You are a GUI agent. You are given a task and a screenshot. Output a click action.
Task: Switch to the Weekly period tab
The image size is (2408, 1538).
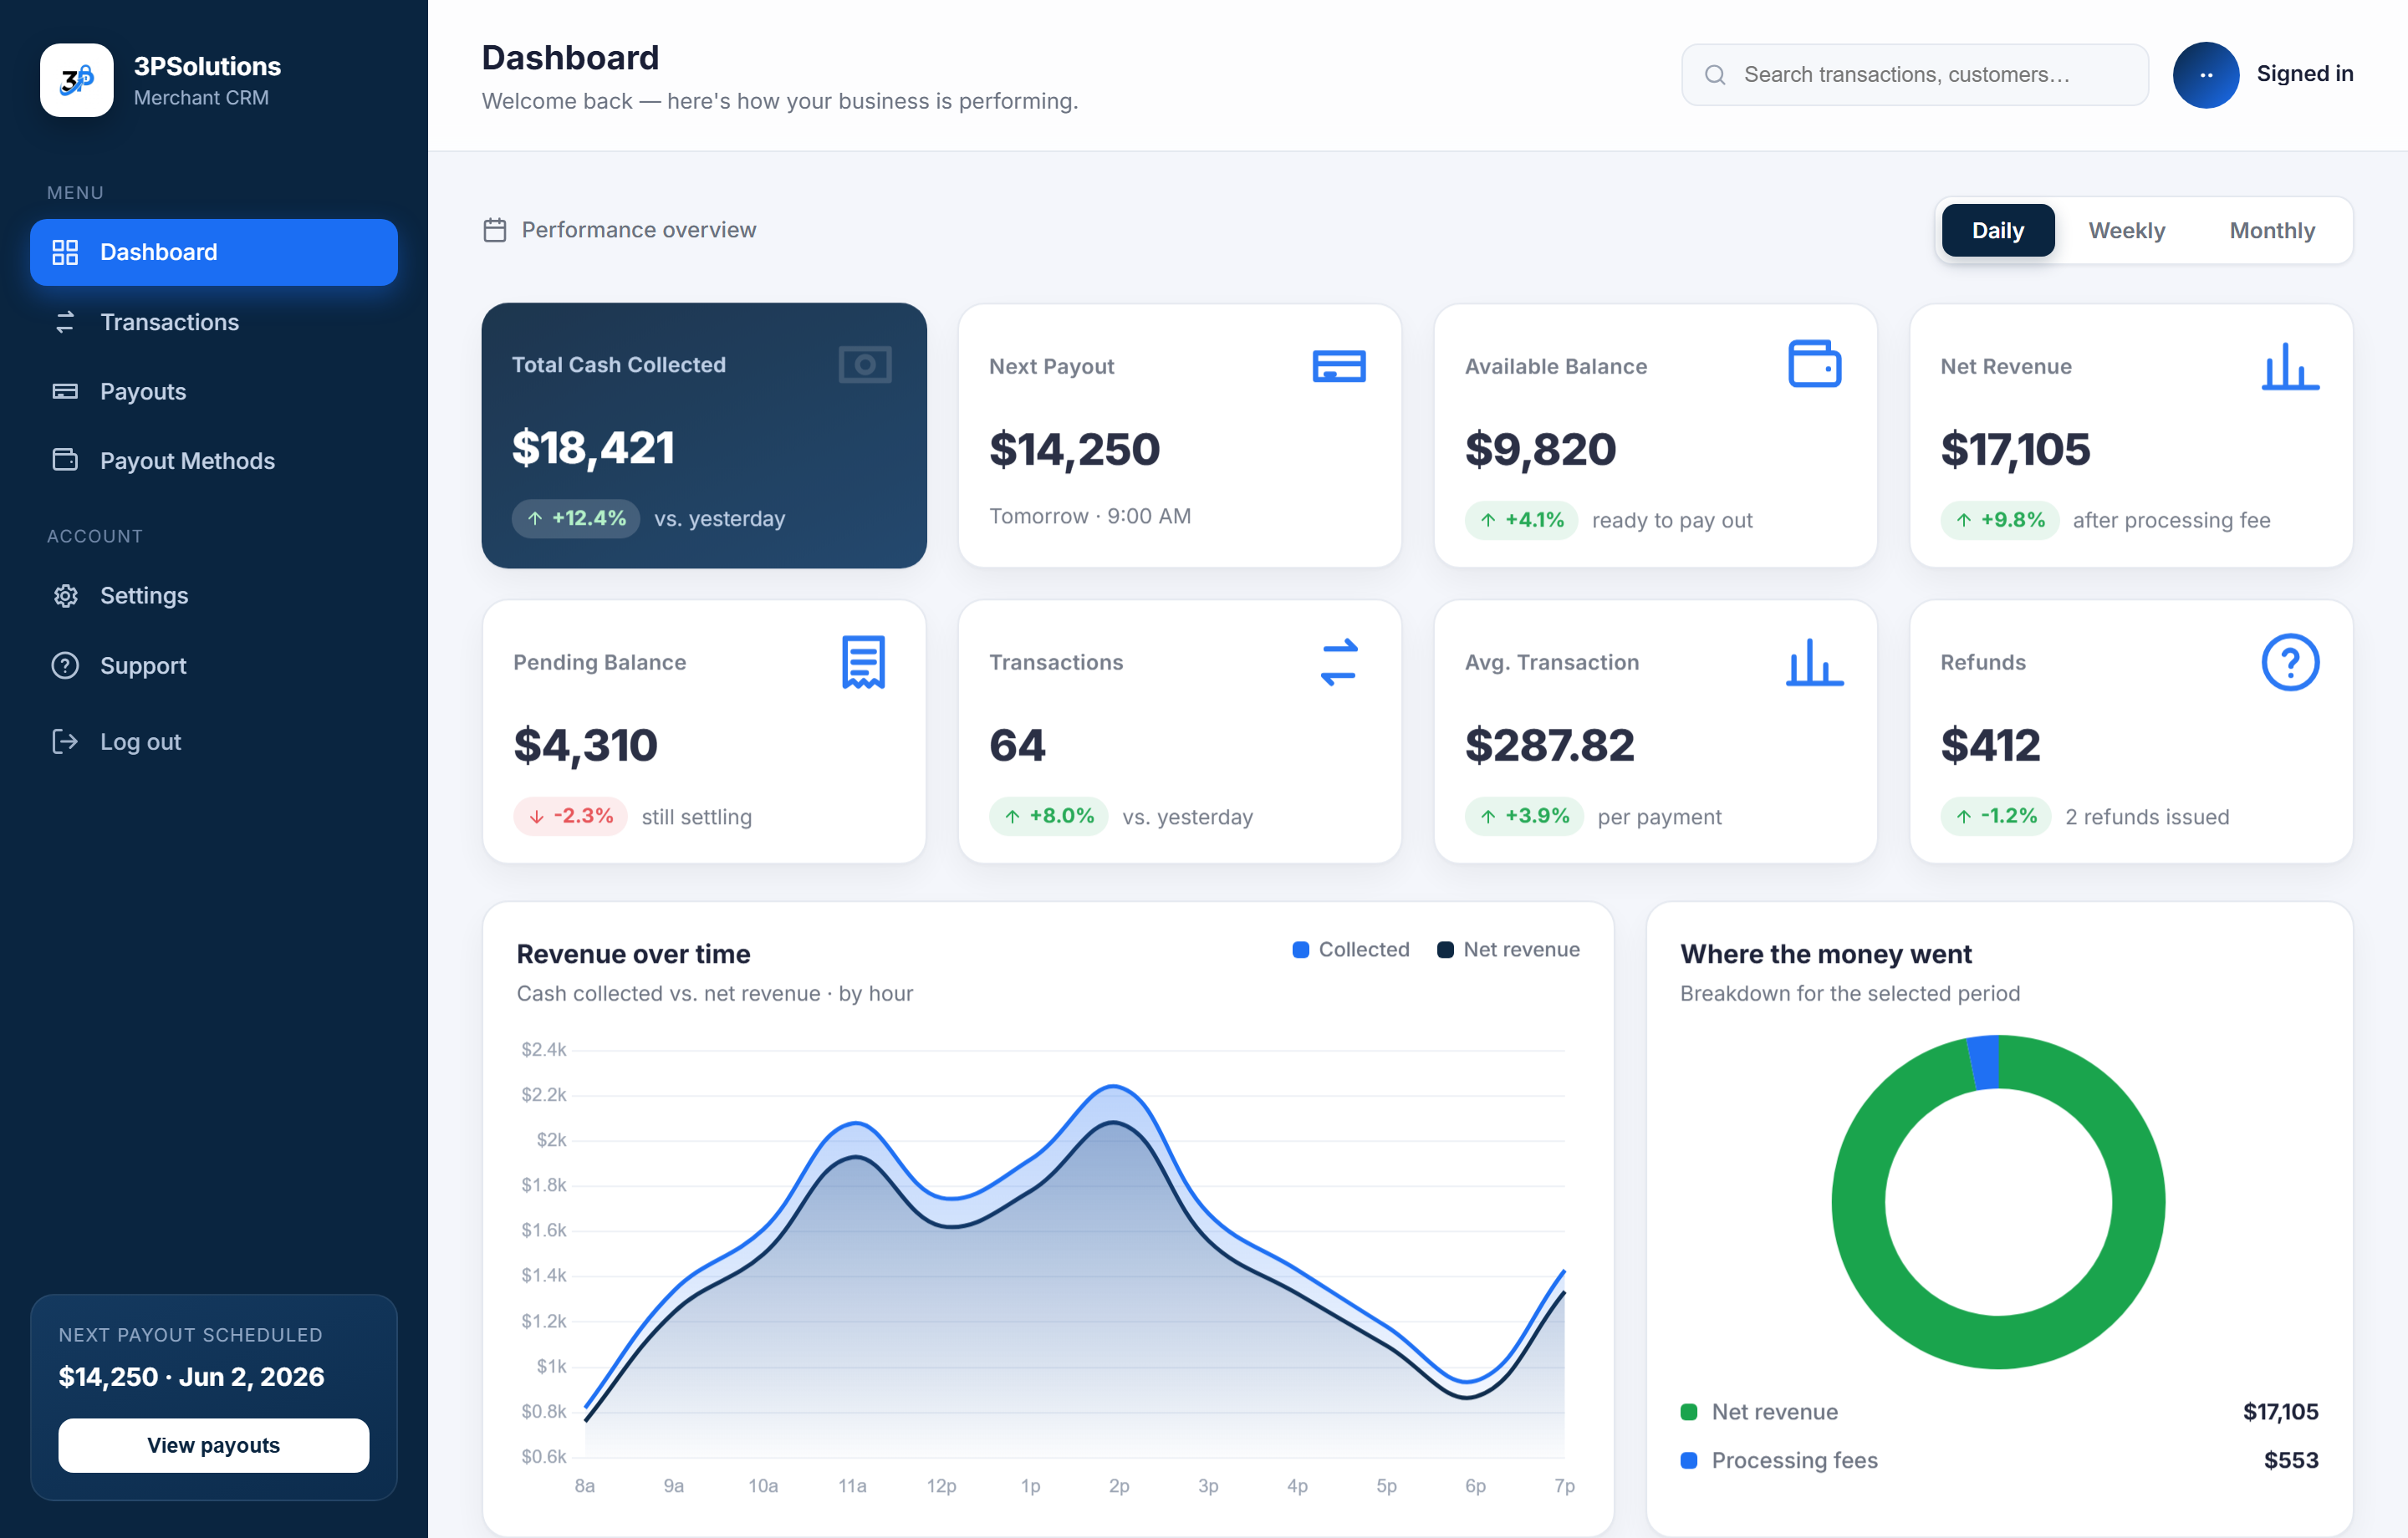[2127, 231]
